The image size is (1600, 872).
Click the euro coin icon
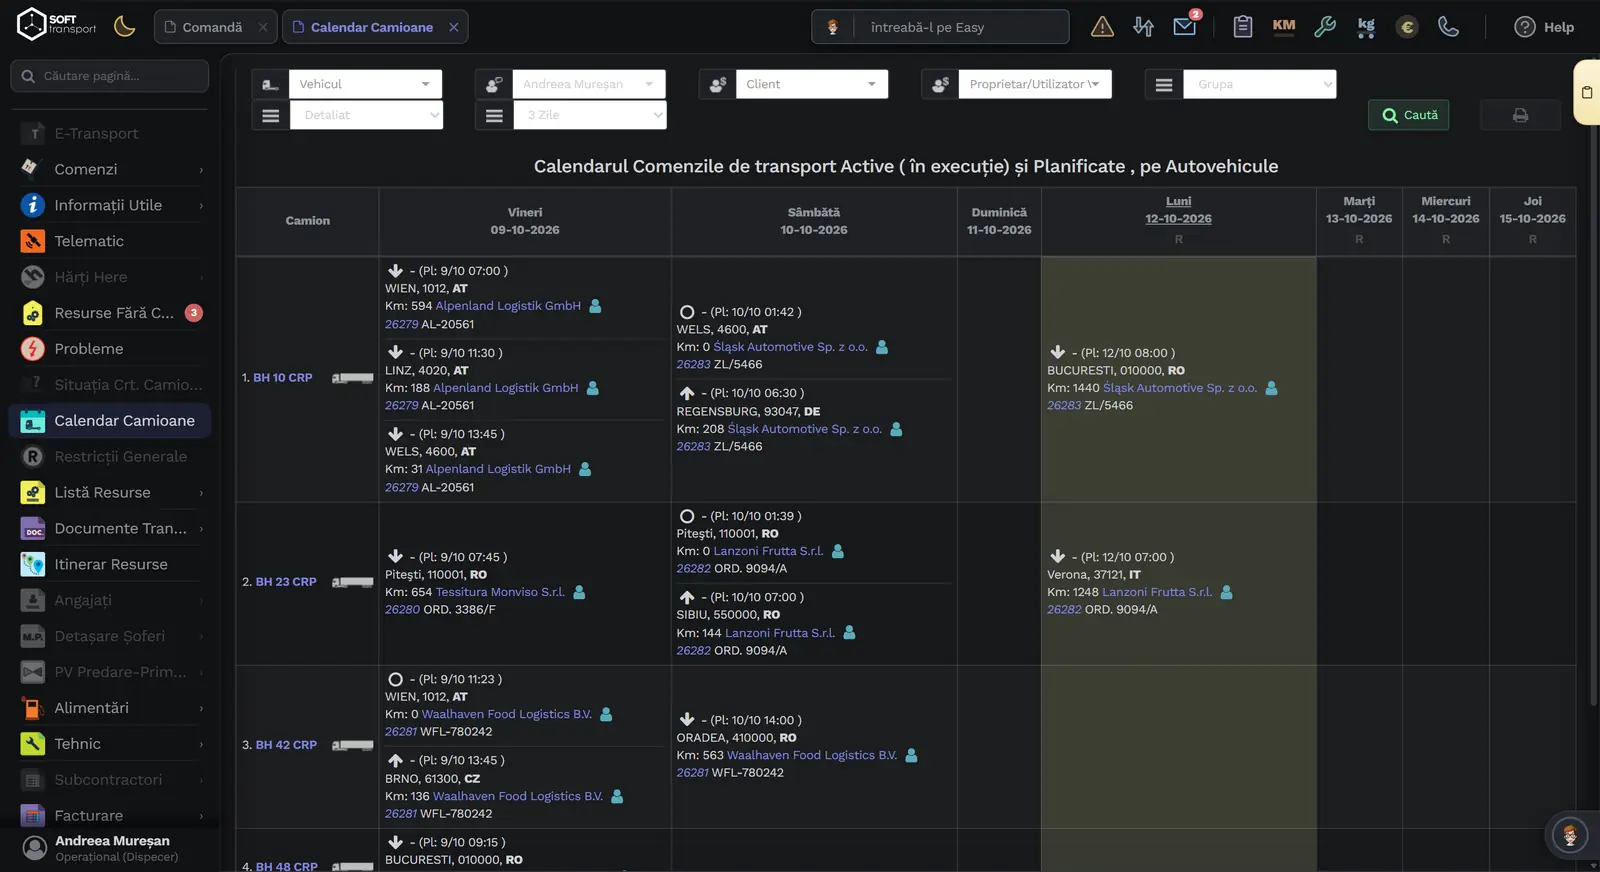tap(1407, 27)
